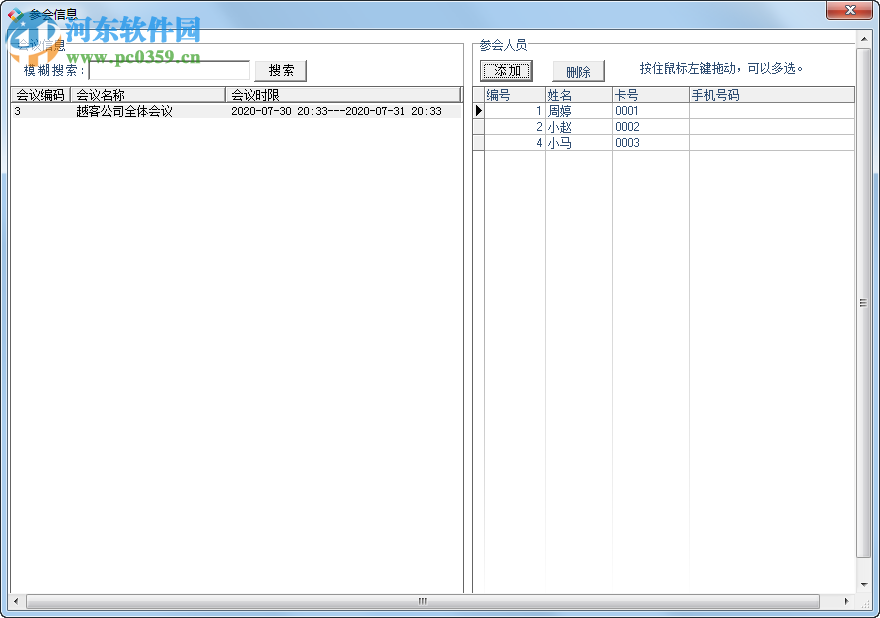Click card number 0001 in the table

point(627,111)
